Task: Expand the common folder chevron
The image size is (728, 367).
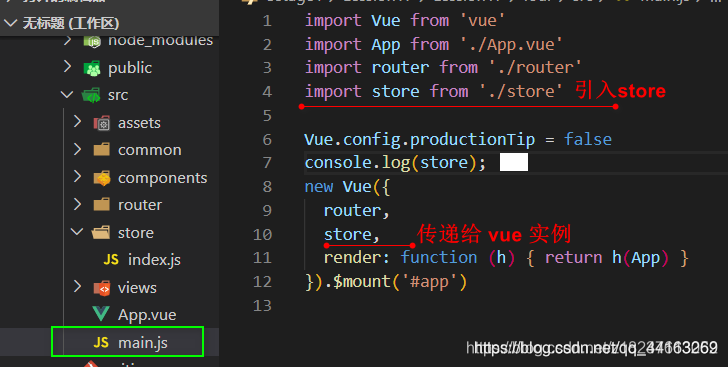Action: (78, 149)
